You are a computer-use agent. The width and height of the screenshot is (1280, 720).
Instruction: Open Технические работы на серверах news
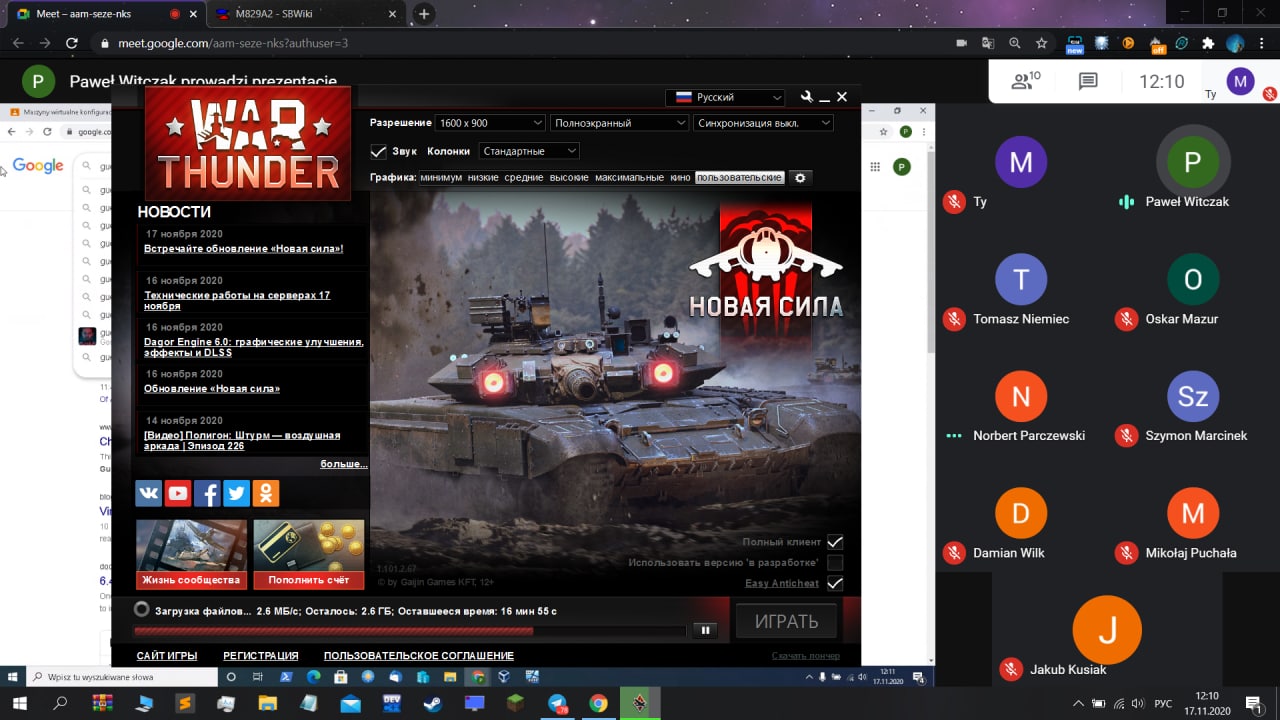coord(237,301)
